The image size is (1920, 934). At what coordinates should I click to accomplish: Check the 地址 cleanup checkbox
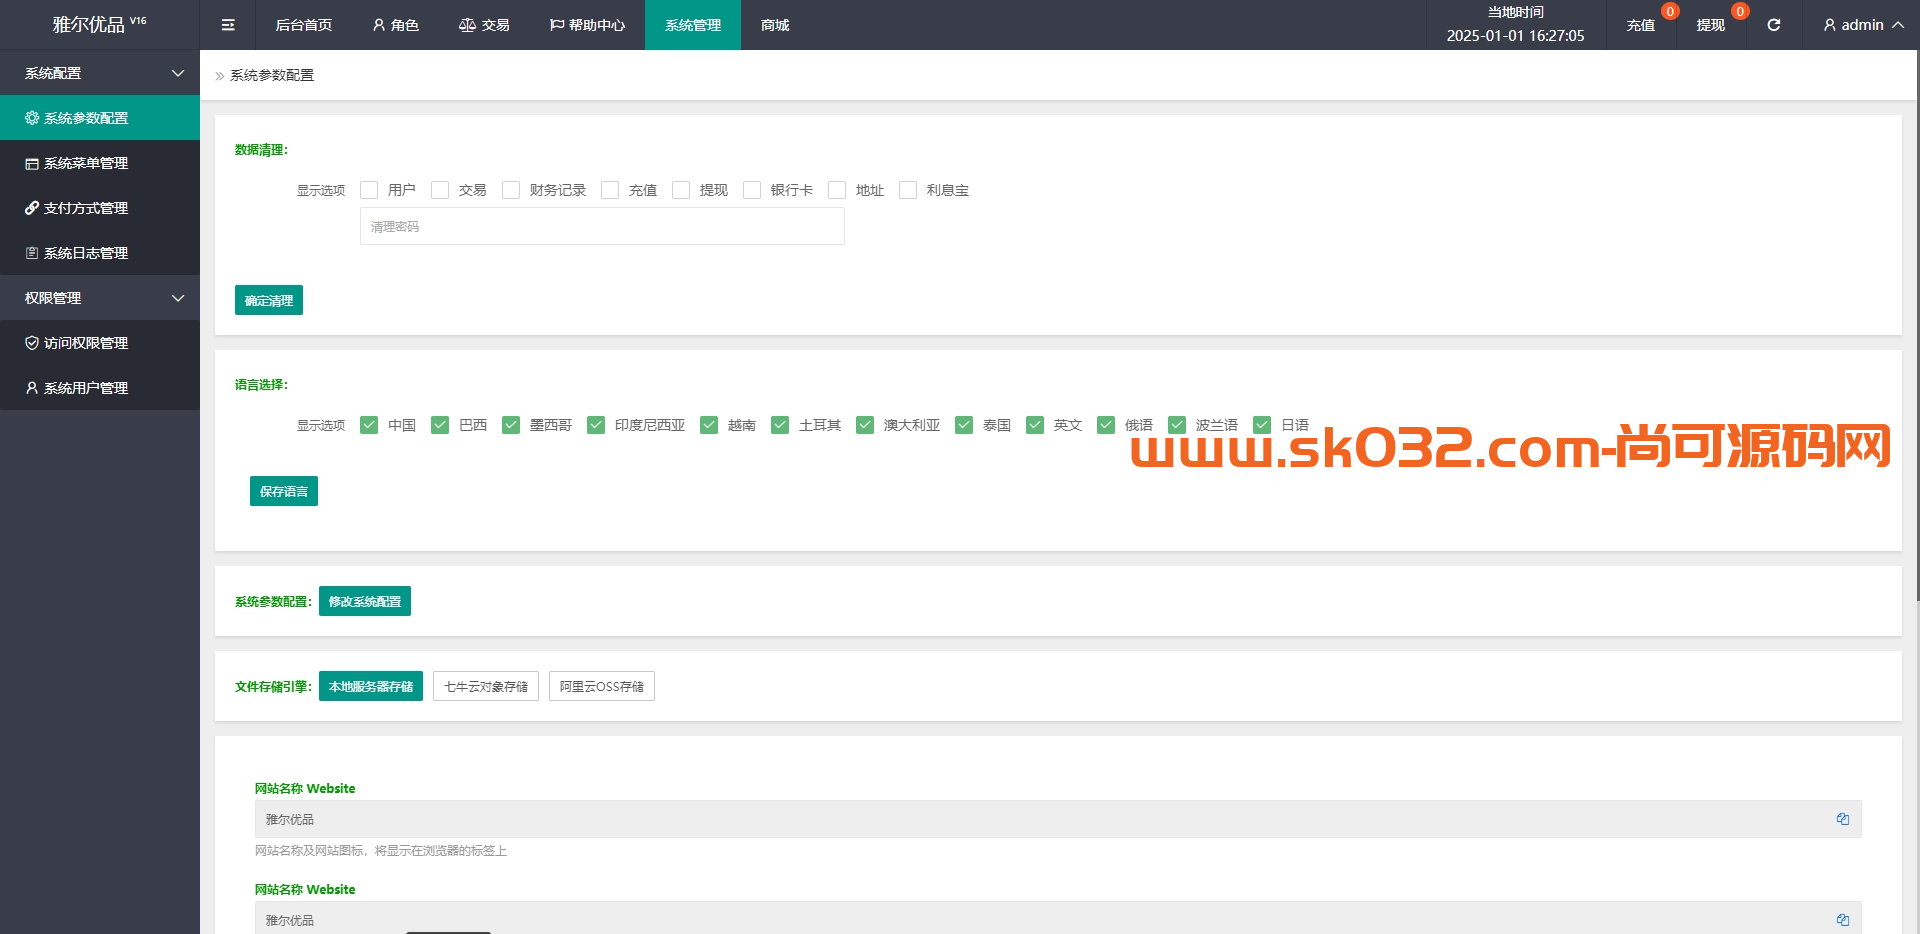(837, 190)
